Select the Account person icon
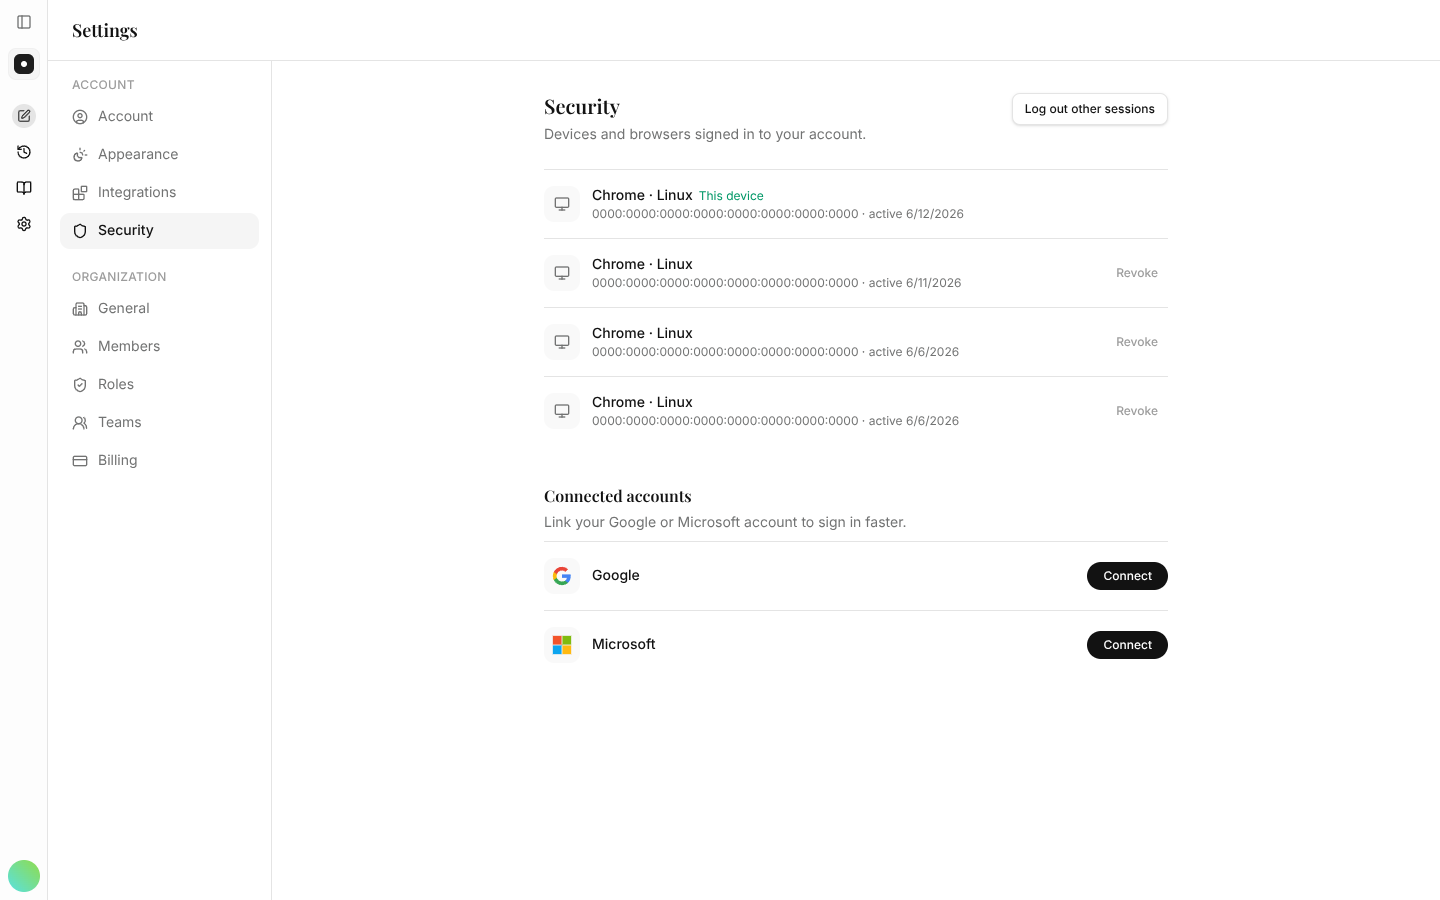The width and height of the screenshot is (1440, 900). (x=80, y=117)
